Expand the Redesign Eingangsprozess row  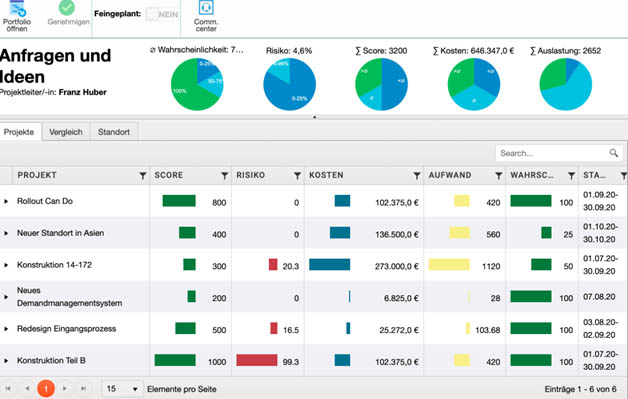pyautogui.click(x=6, y=328)
